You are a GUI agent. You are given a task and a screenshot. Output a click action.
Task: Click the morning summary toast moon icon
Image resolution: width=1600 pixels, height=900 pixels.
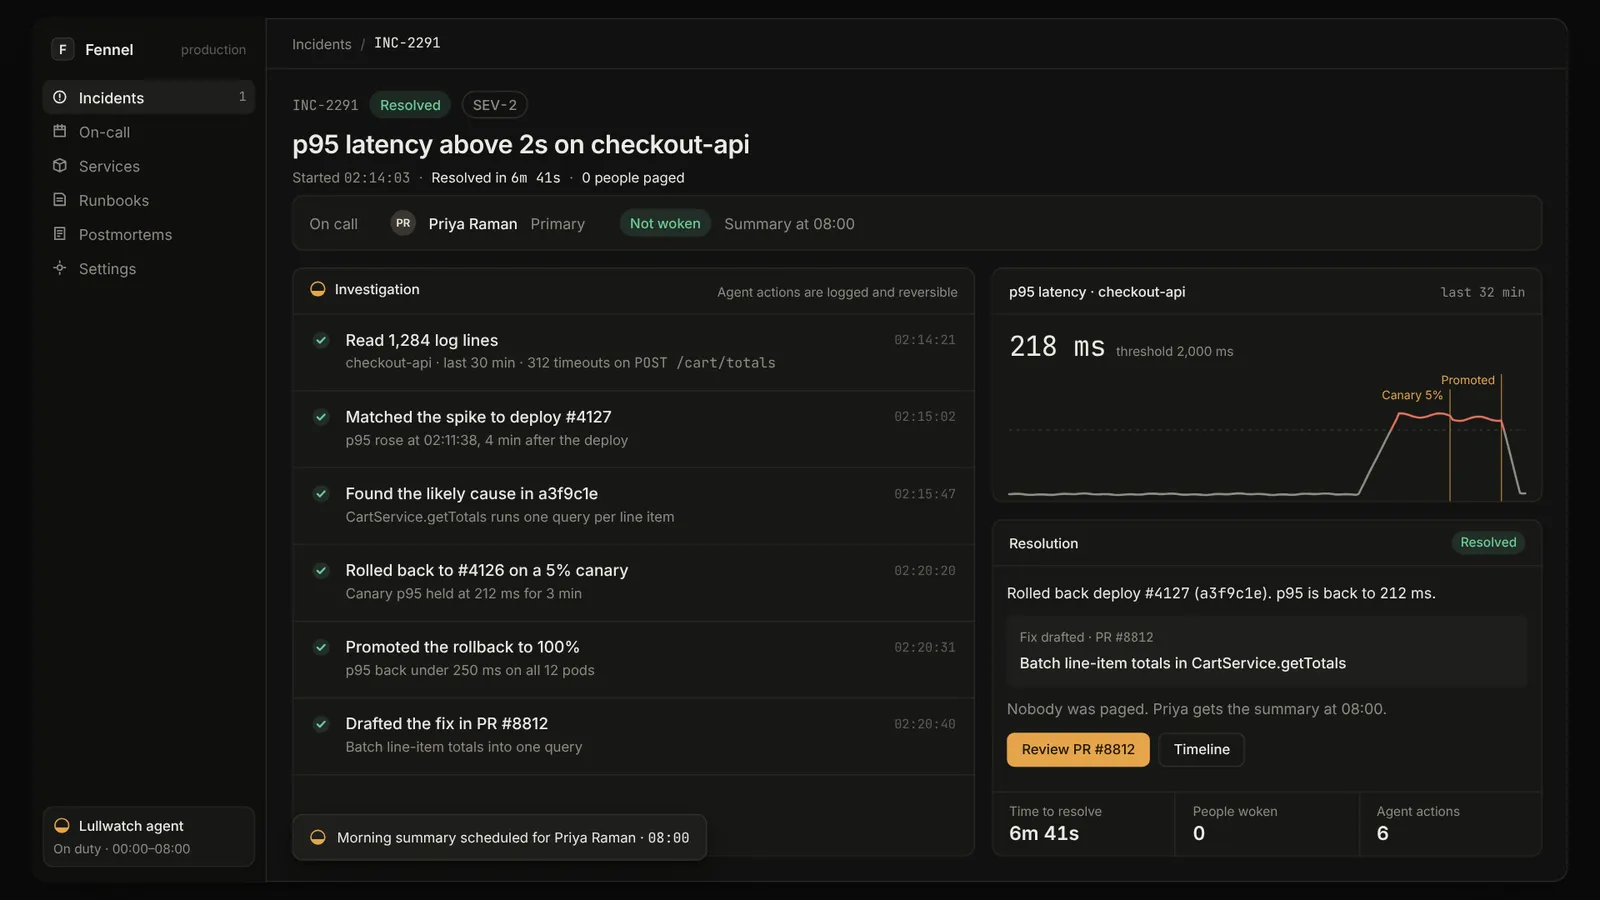point(318,837)
